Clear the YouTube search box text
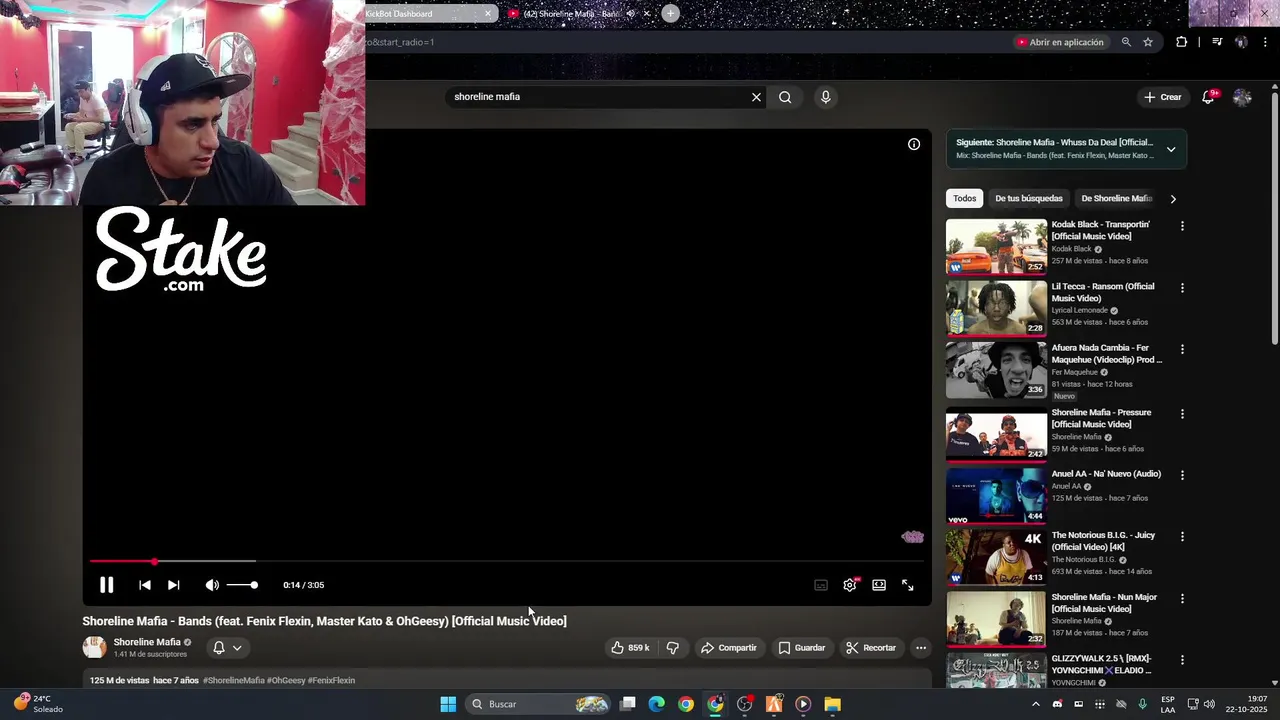 756,97
